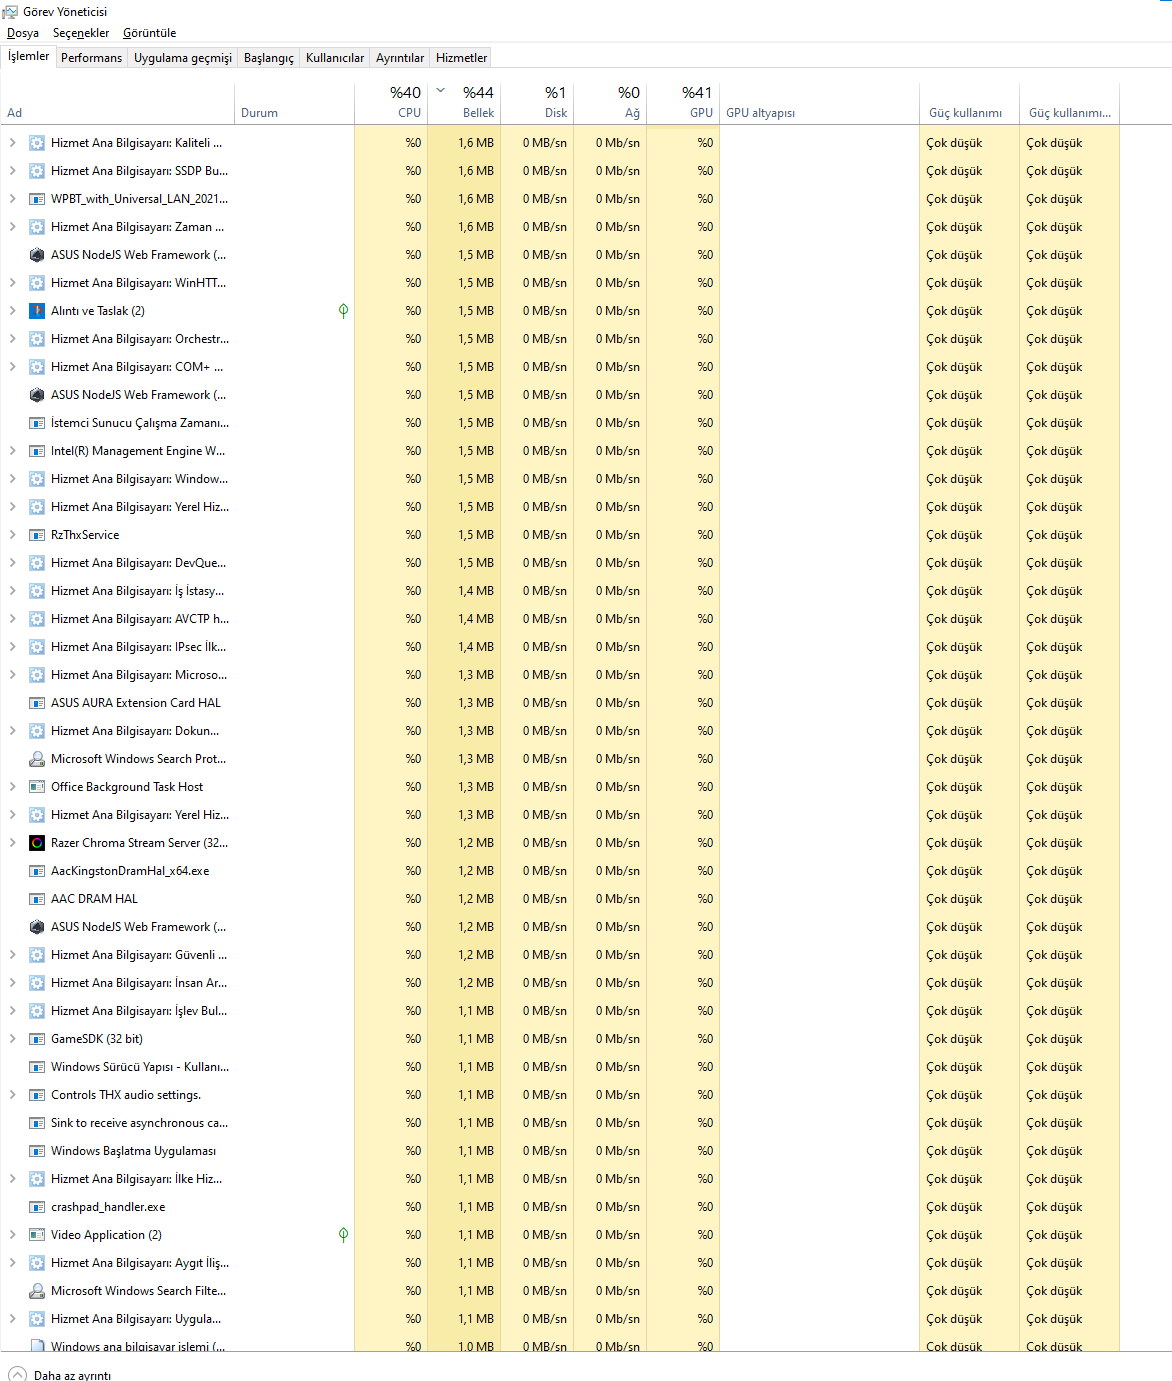Expand the WPBT_with_Universal_LAN row
Image resolution: width=1172 pixels, height=1381 pixels.
click(12, 199)
